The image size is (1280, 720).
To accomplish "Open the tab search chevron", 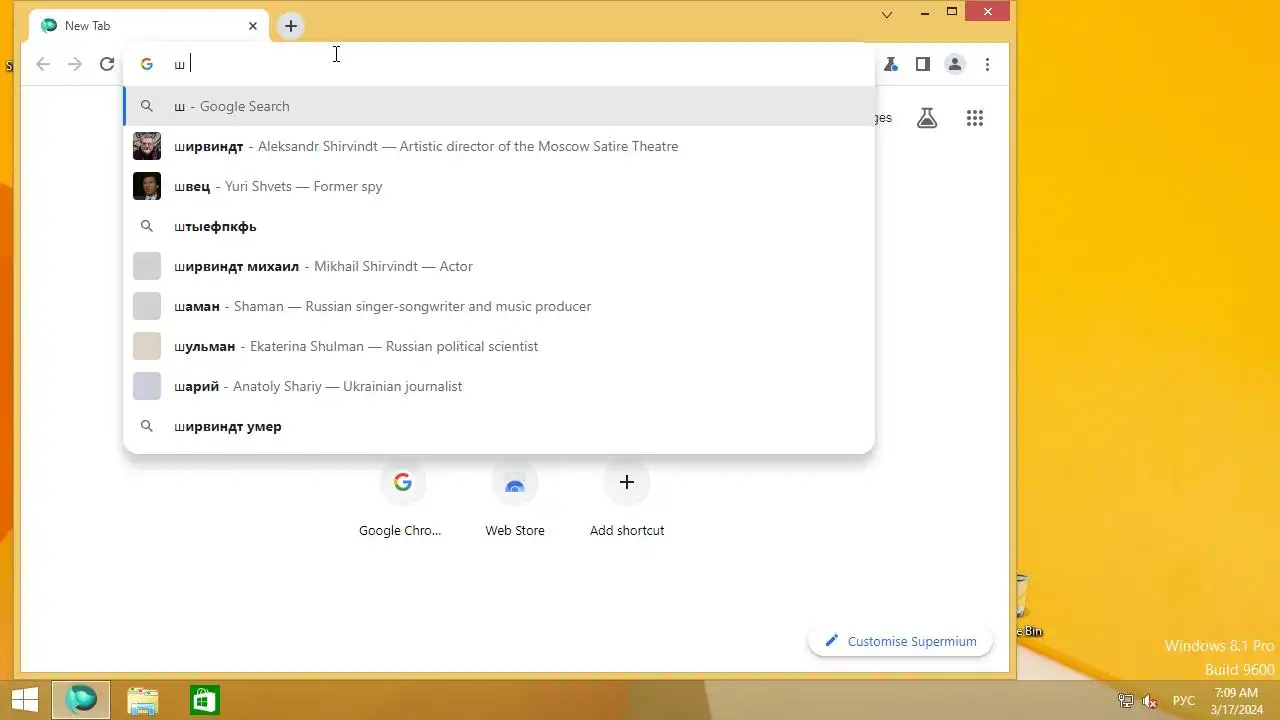I will [887, 14].
